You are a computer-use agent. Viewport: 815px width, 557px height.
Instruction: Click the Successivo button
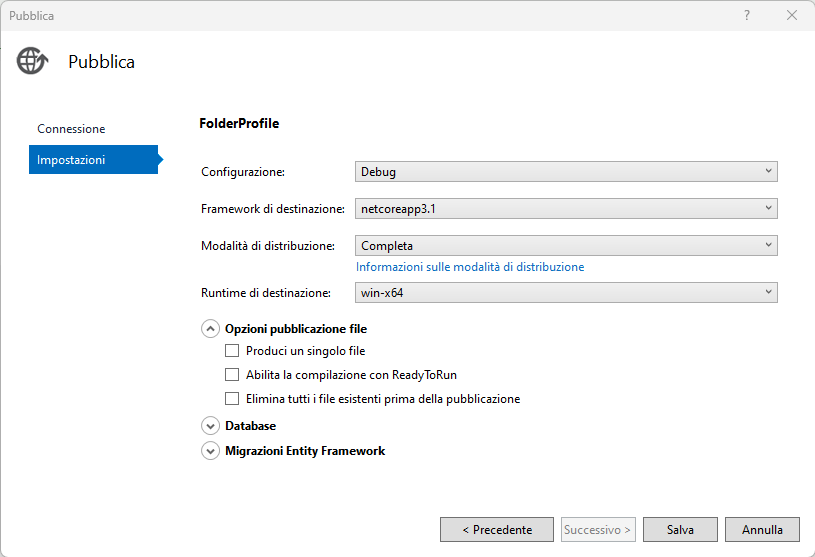tap(597, 530)
